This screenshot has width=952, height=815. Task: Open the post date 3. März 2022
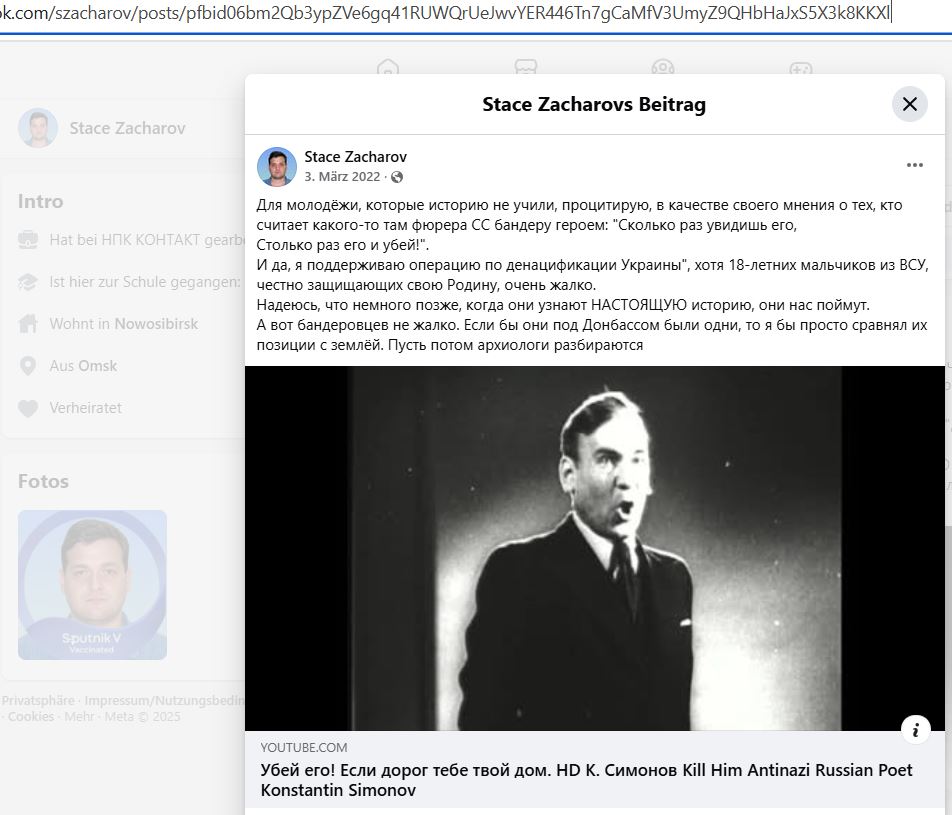point(342,177)
